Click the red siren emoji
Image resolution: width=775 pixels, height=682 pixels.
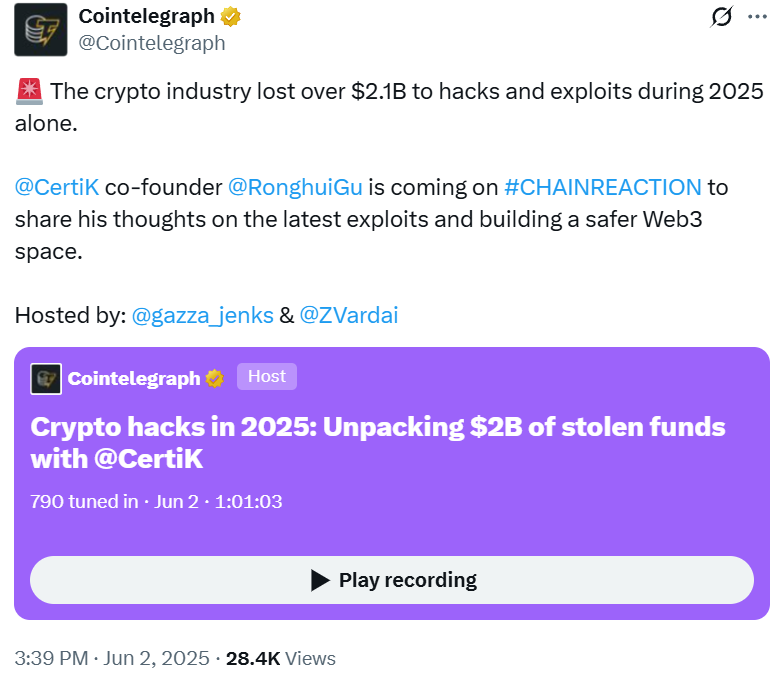28,92
